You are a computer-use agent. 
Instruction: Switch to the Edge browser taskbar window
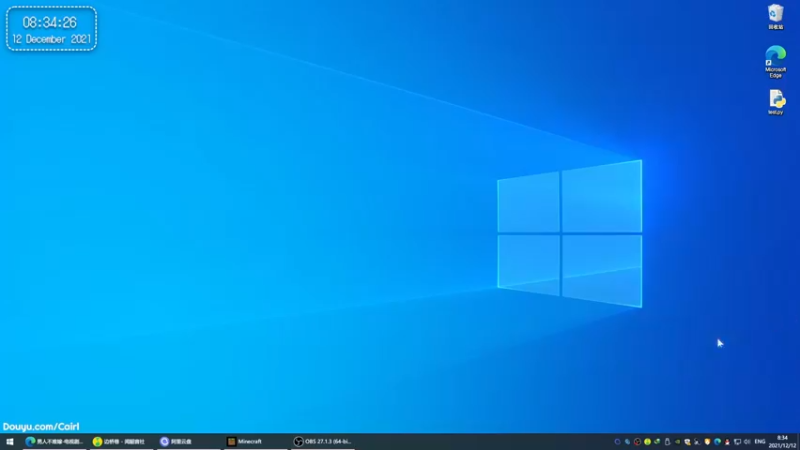point(54,442)
